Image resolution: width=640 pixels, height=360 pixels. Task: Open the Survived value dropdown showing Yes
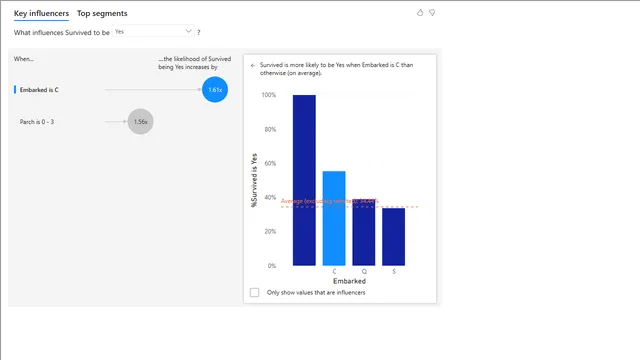coord(153,31)
